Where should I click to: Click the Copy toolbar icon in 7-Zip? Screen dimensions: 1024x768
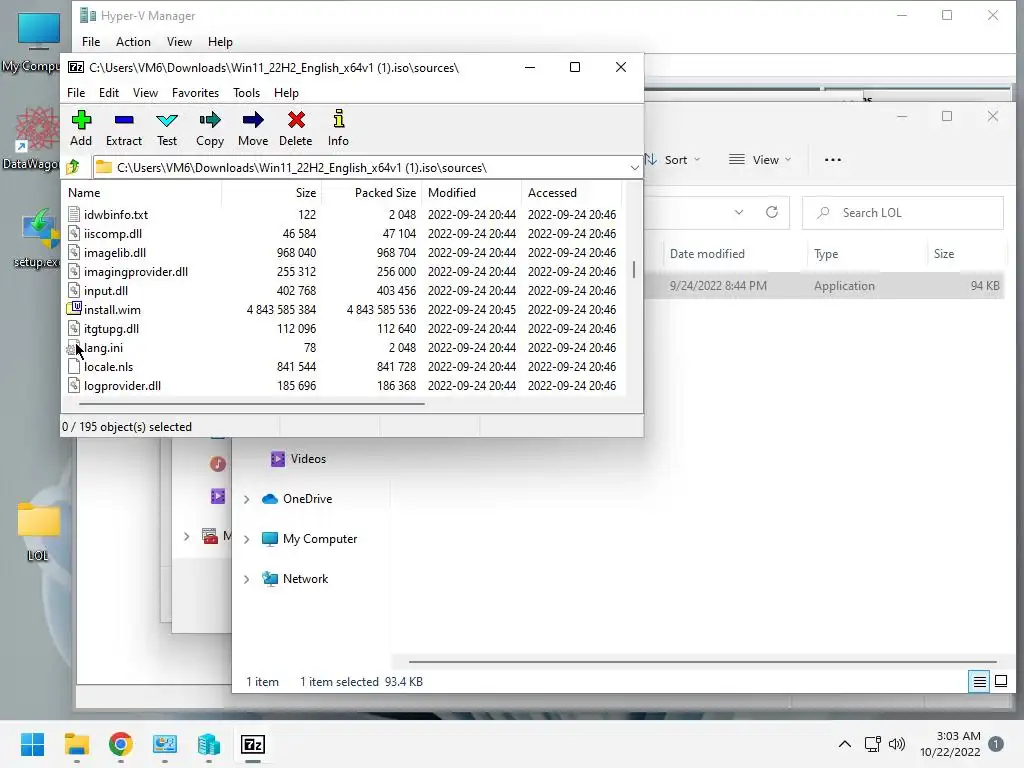210,128
